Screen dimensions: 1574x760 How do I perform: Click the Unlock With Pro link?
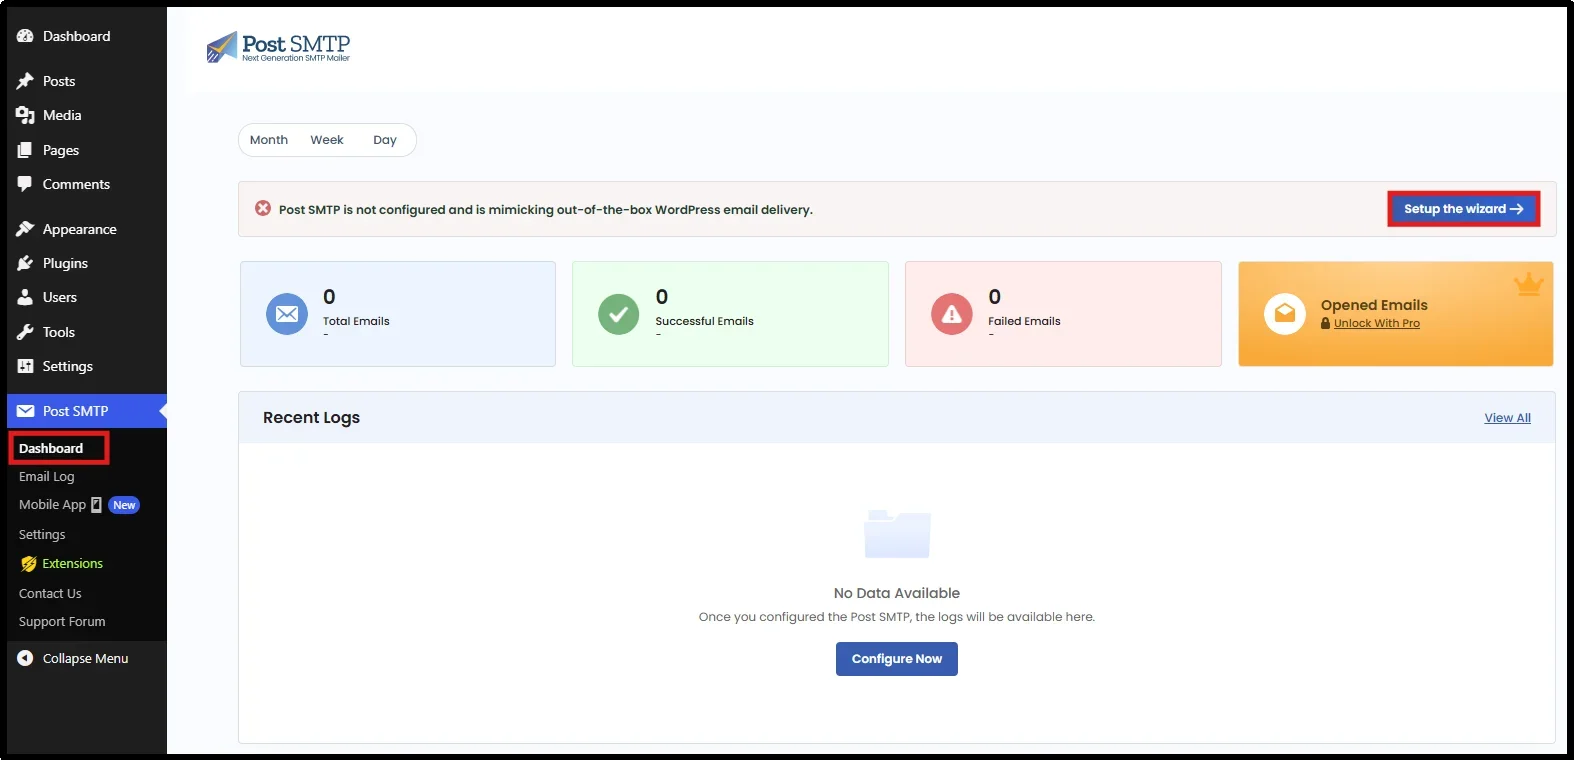click(1377, 323)
